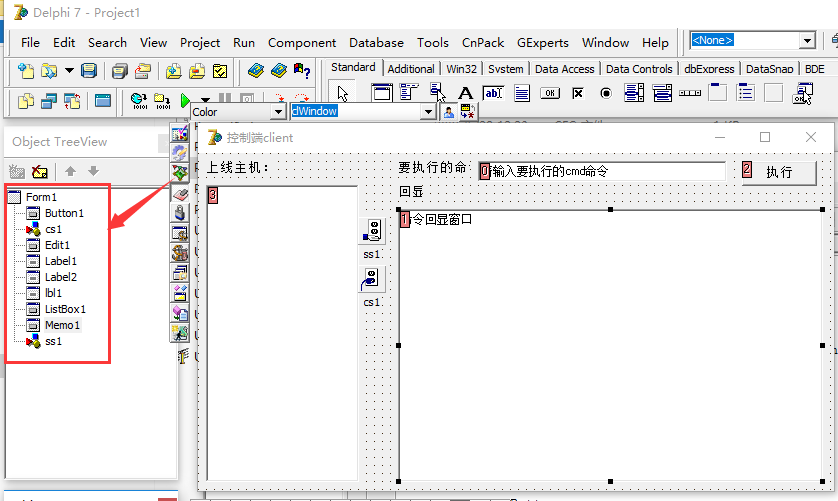Open the Project menu

200,43
